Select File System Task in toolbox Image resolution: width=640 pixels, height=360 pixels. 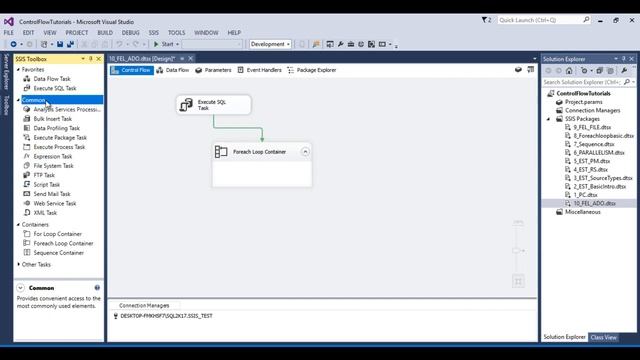[53, 166]
